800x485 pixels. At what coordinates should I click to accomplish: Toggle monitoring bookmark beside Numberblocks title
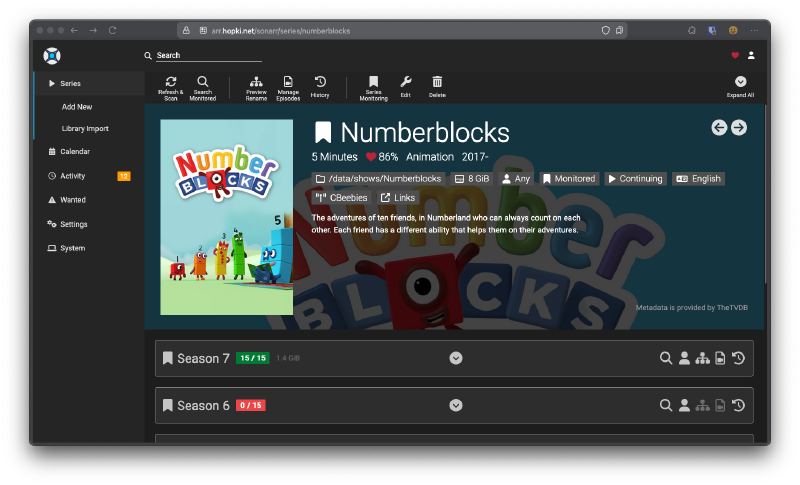click(323, 133)
